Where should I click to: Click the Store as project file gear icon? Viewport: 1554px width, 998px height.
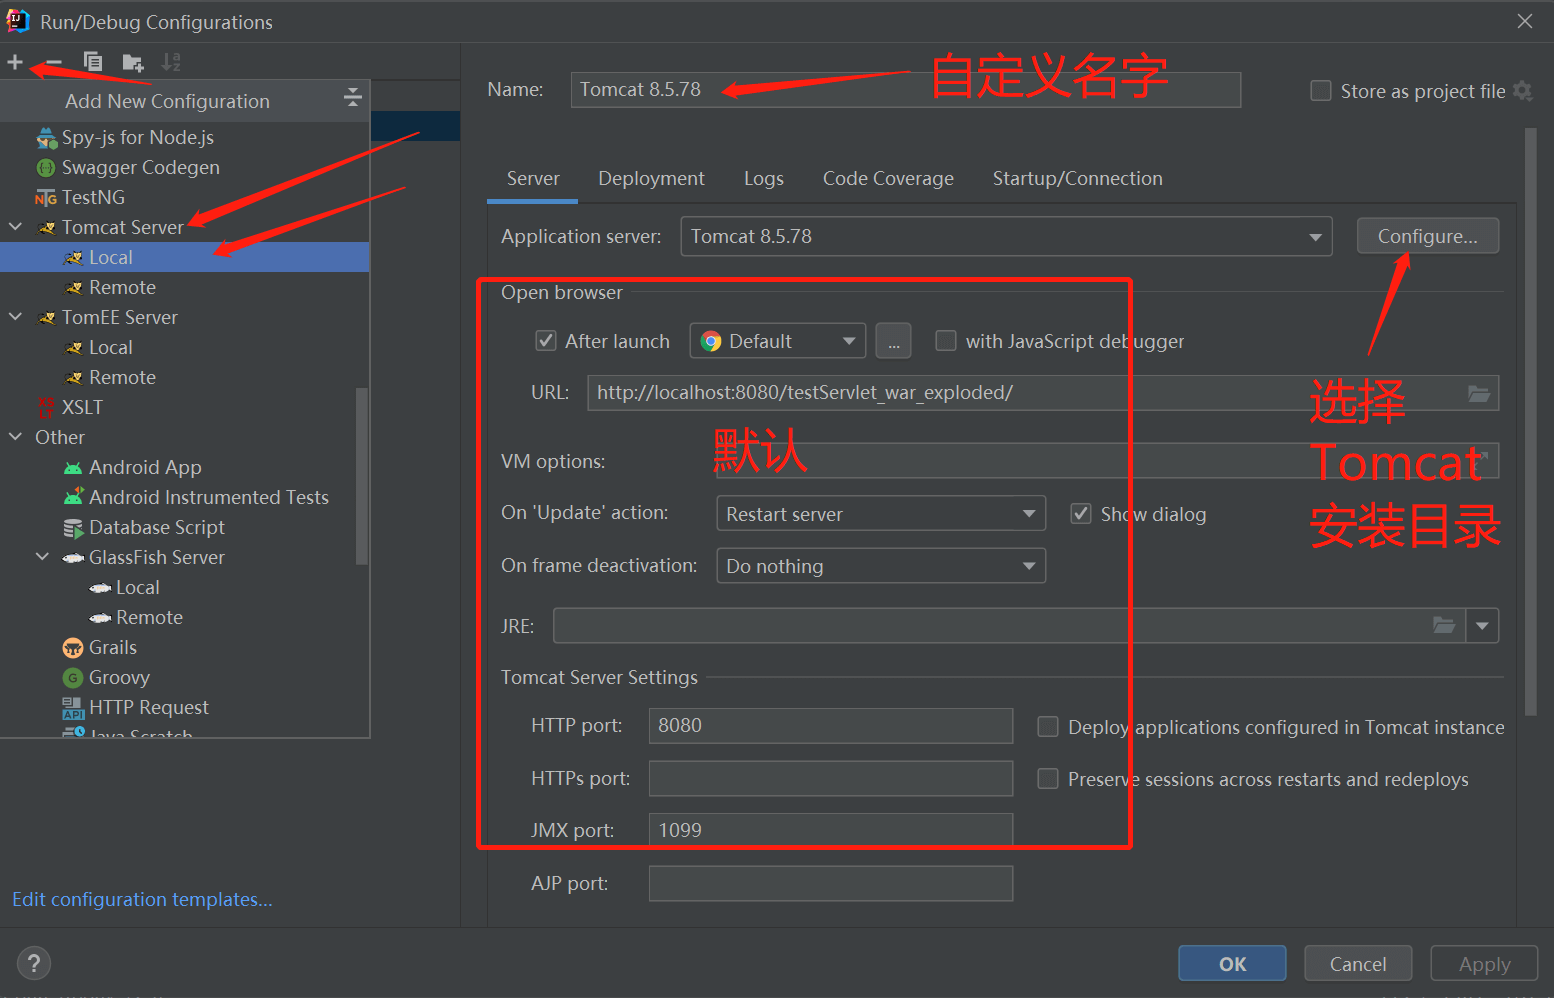coord(1522,91)
